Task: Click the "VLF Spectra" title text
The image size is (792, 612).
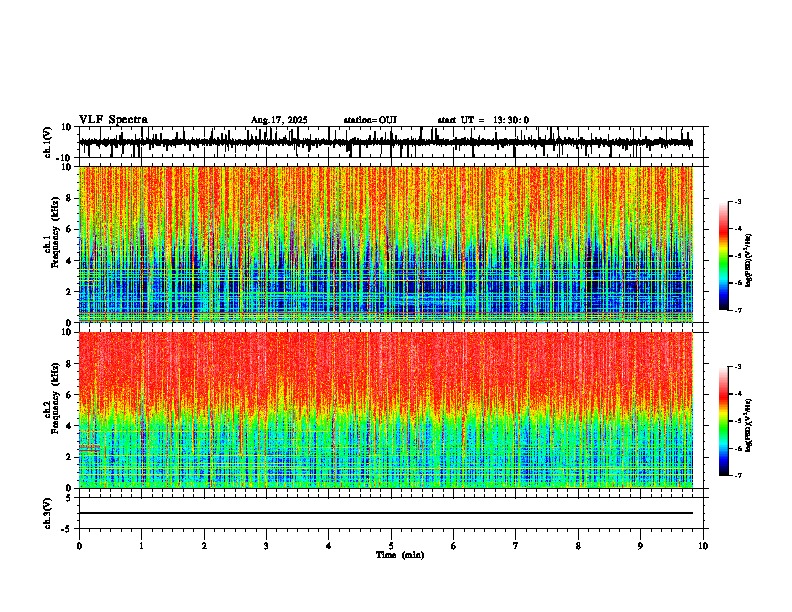Action: 113,120
